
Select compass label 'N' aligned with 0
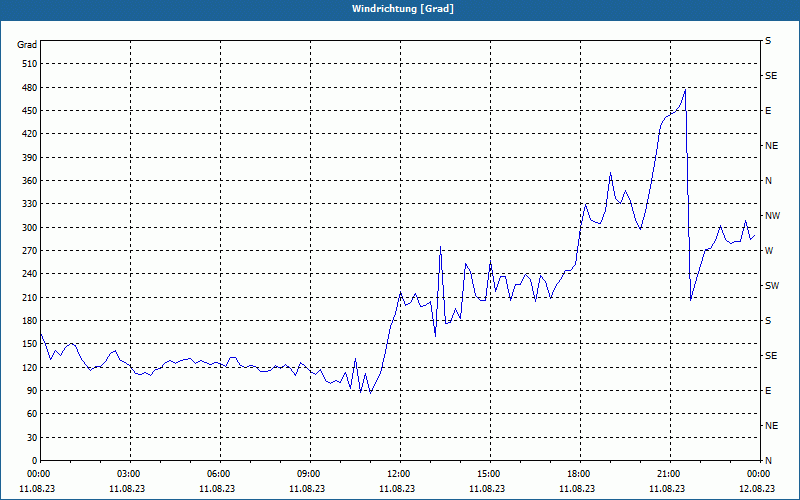[x=768, y=461]
